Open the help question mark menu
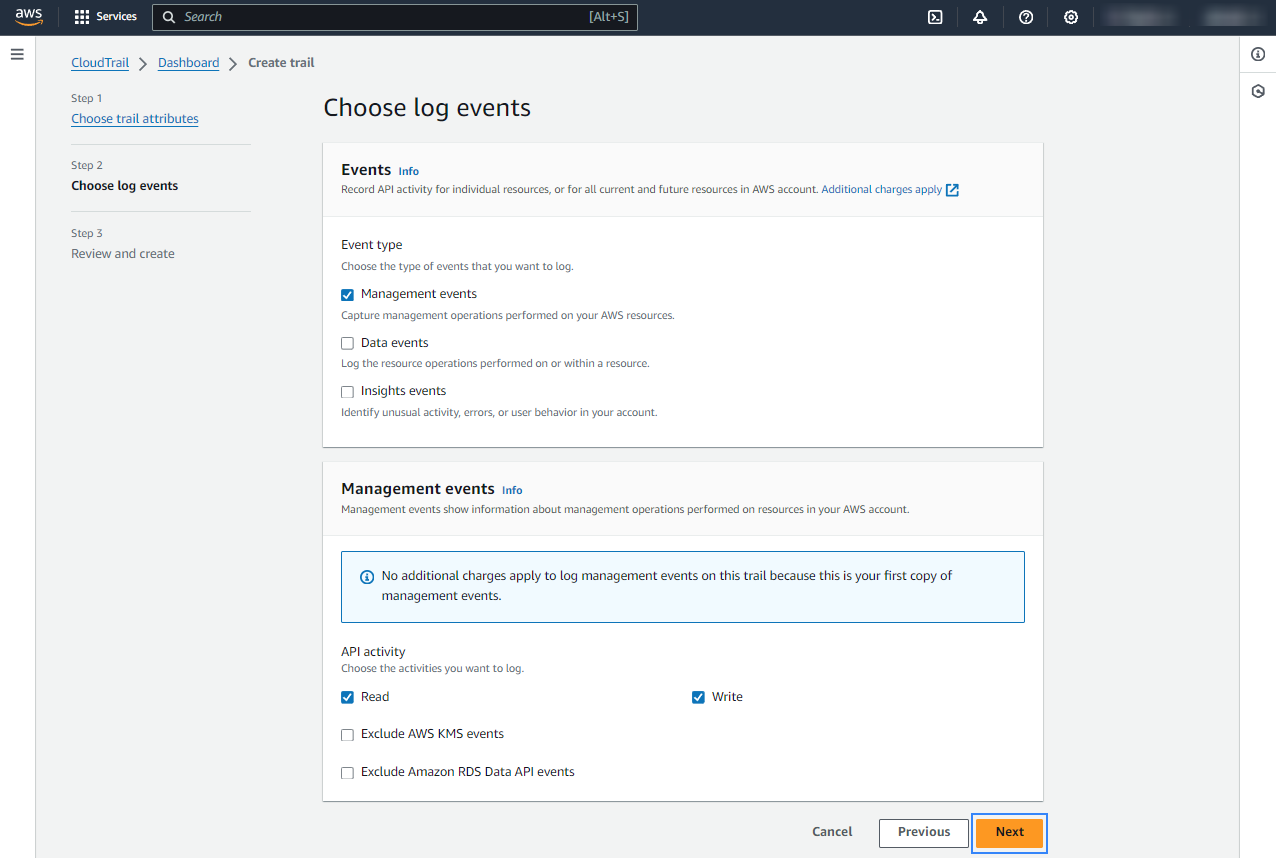This screenshot has height=858, width=1276. pos(1026,17)
